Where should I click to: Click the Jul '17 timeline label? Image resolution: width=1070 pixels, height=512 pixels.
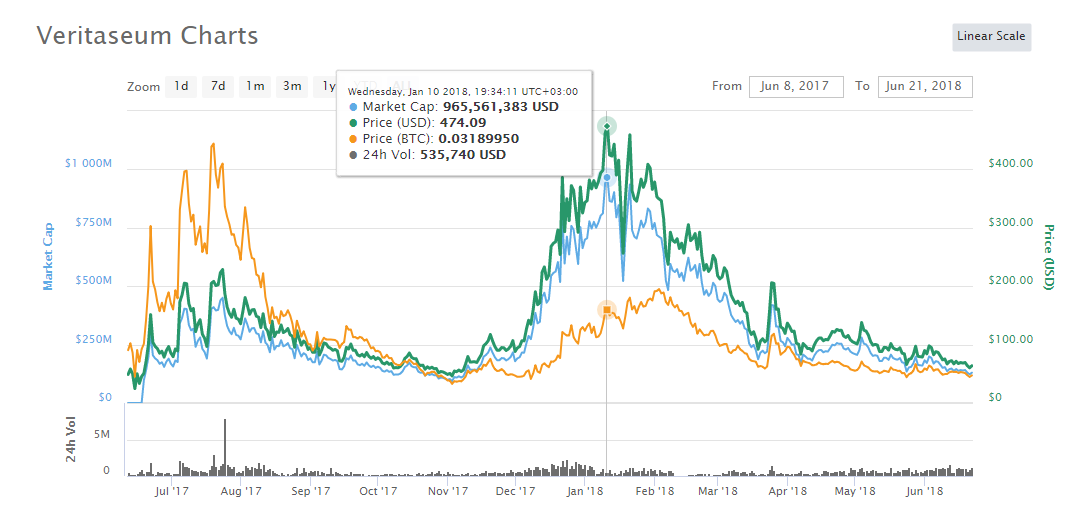tap(171, 490)
